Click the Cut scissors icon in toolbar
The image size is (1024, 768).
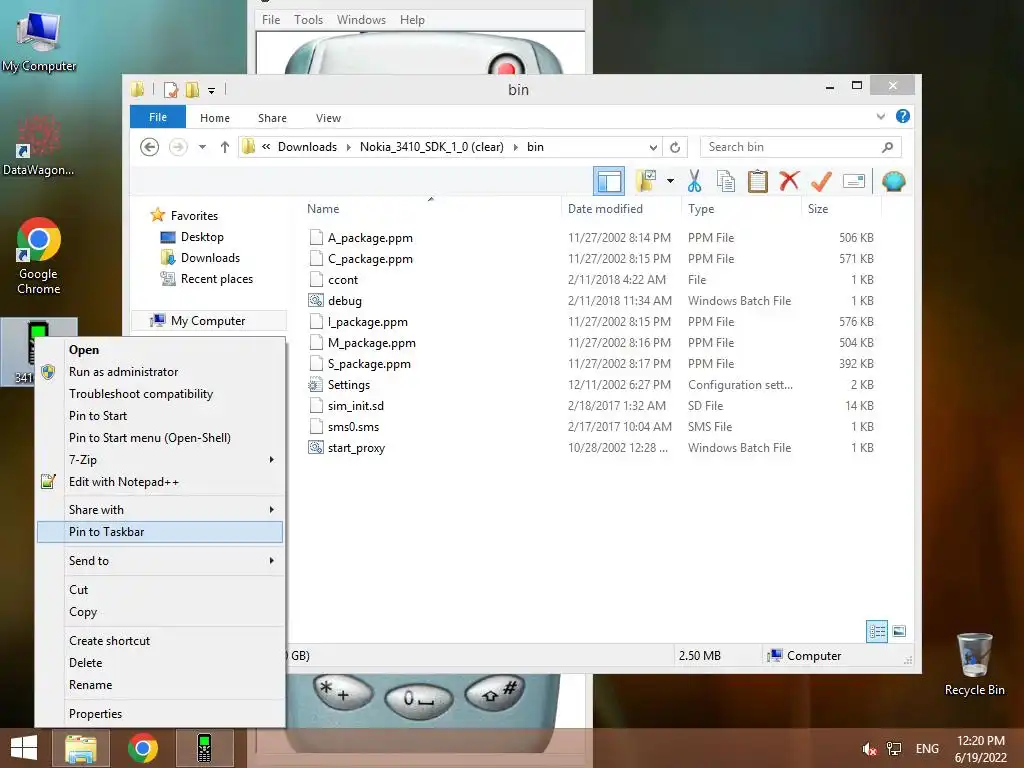click(x=694, y=181)
